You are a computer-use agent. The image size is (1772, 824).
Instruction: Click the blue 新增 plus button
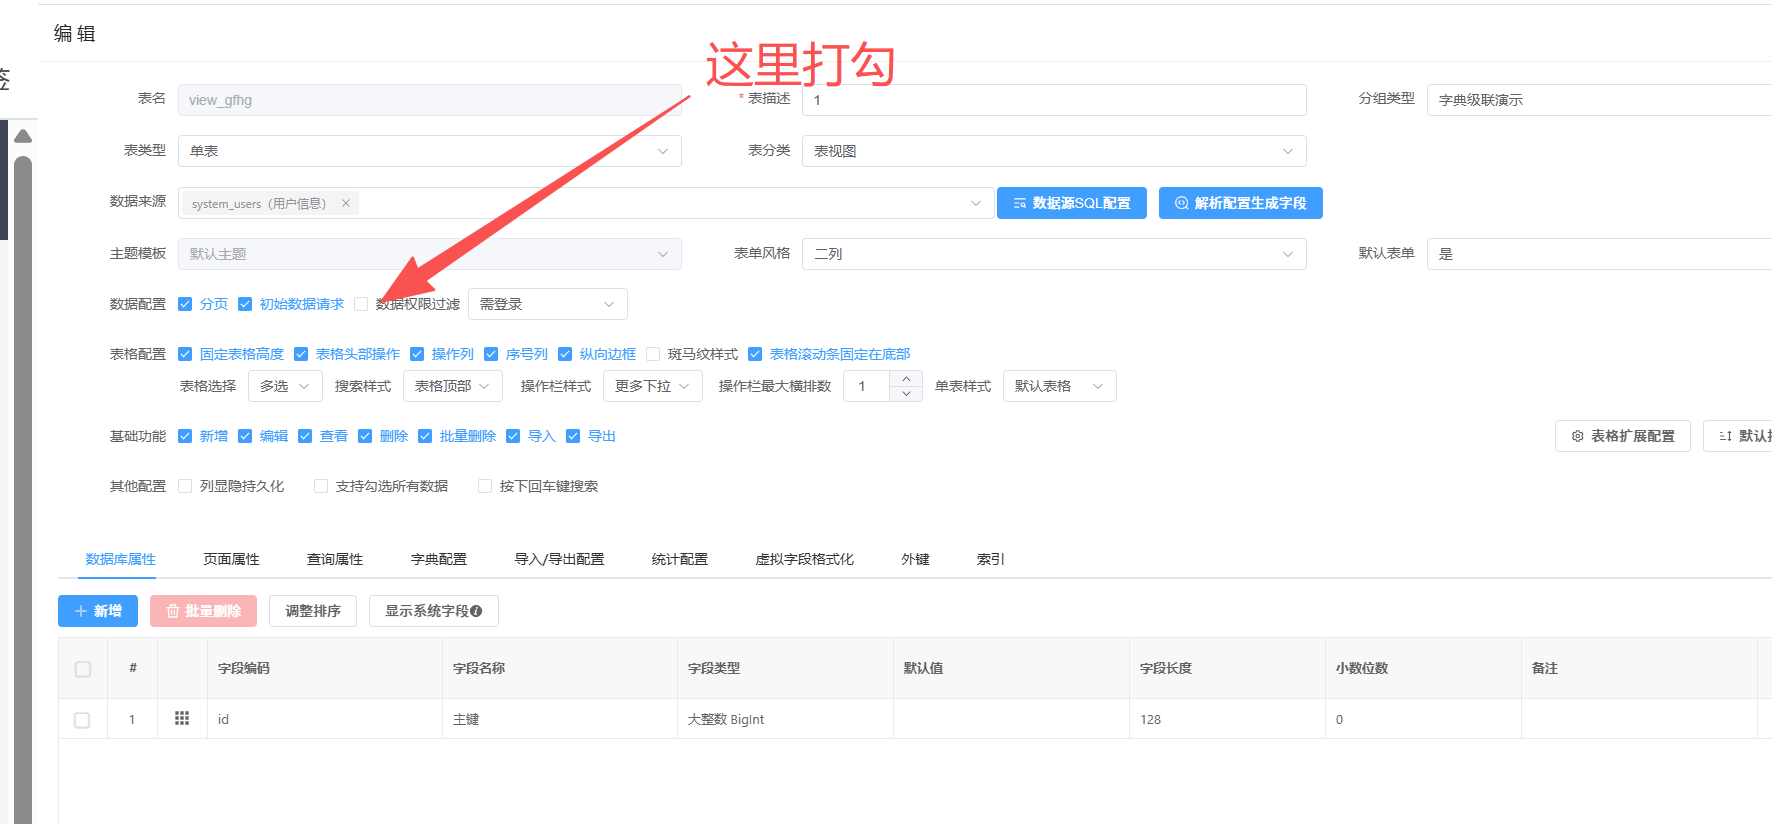(98, 611)
